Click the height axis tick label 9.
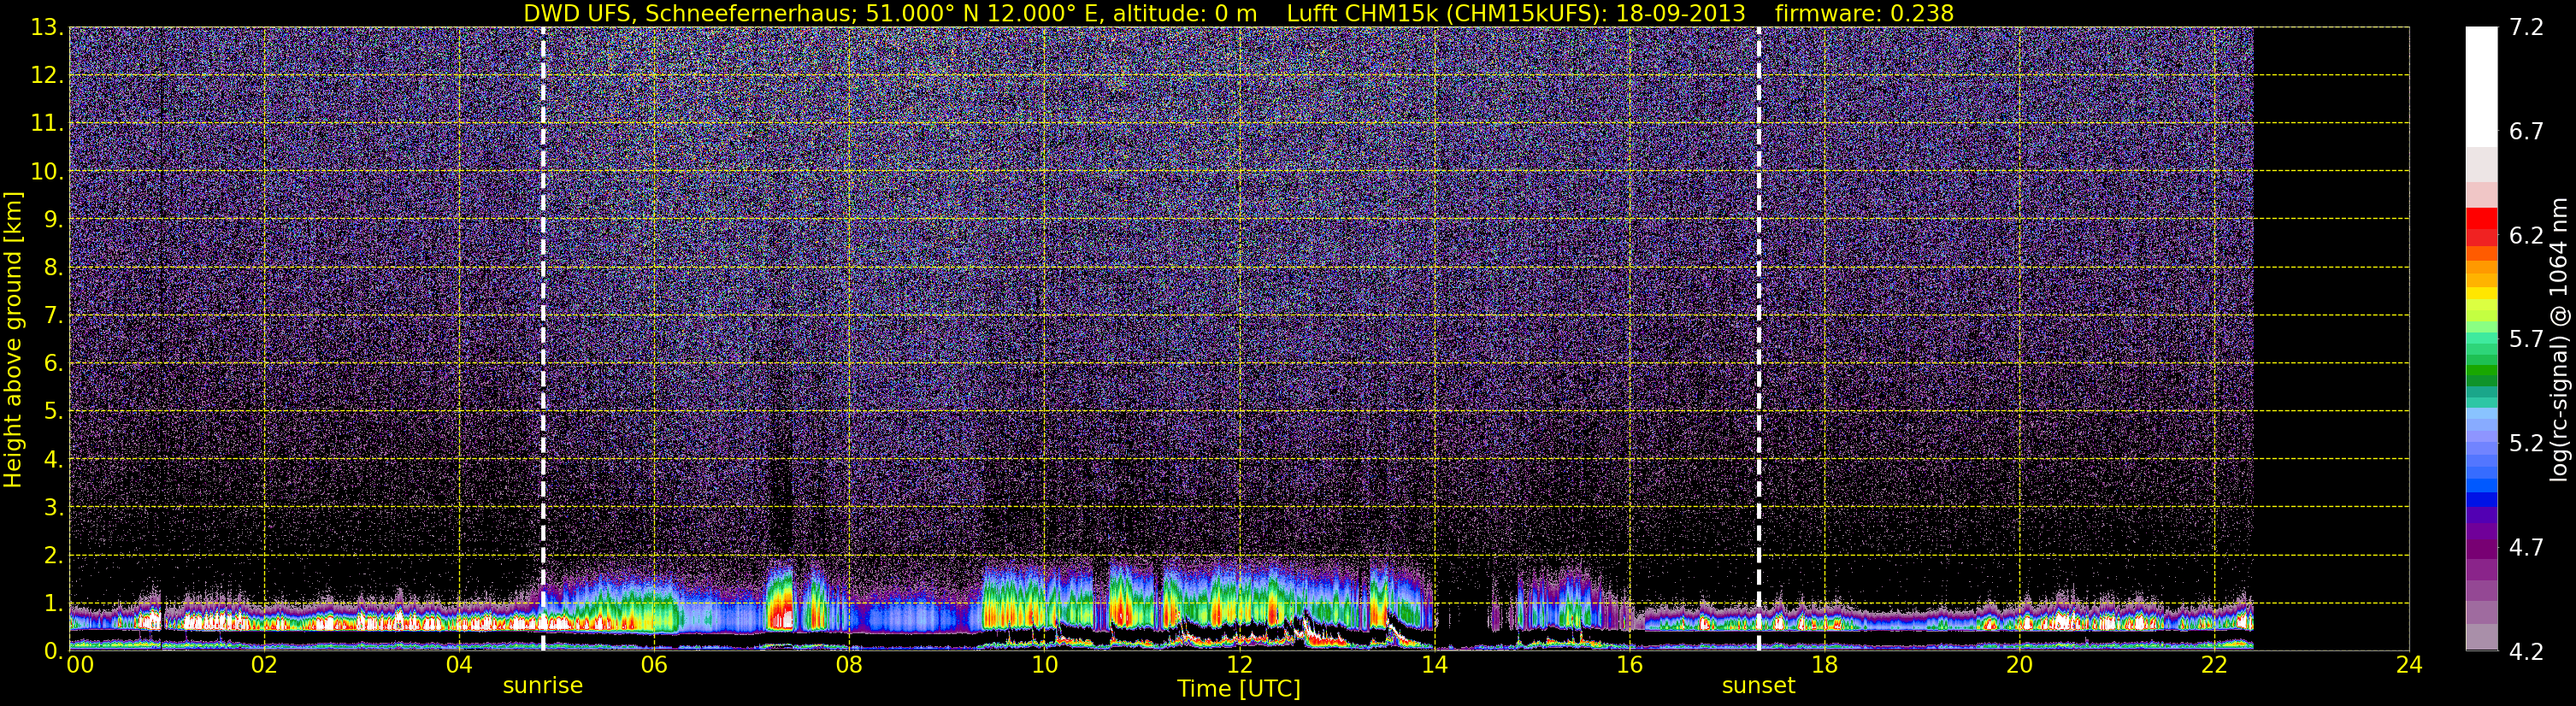 click(x=53, y=220)
